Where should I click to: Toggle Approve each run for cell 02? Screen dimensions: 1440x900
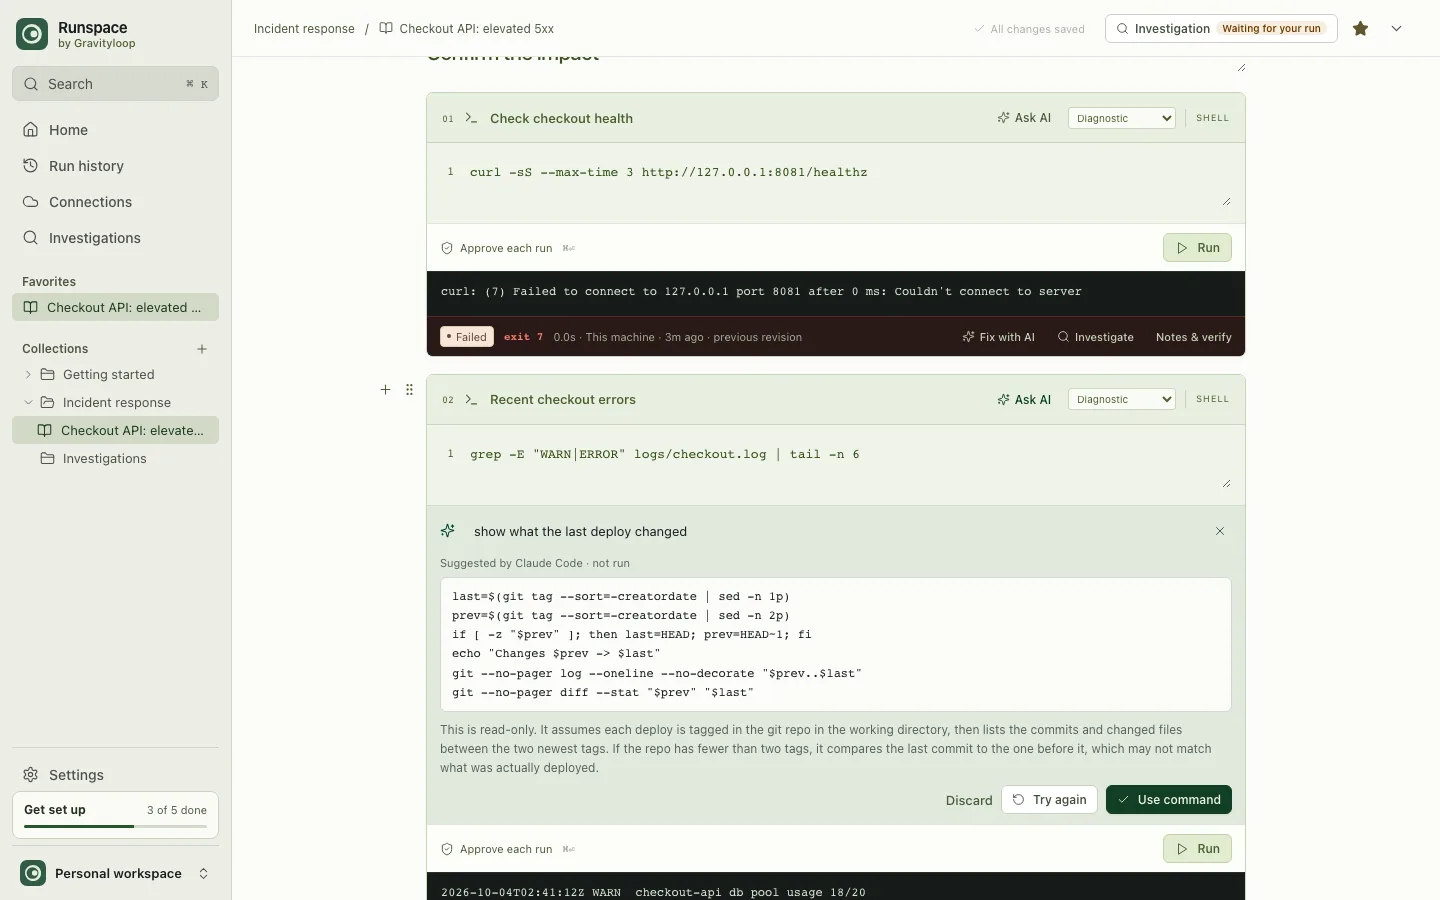tap(497, 849)
